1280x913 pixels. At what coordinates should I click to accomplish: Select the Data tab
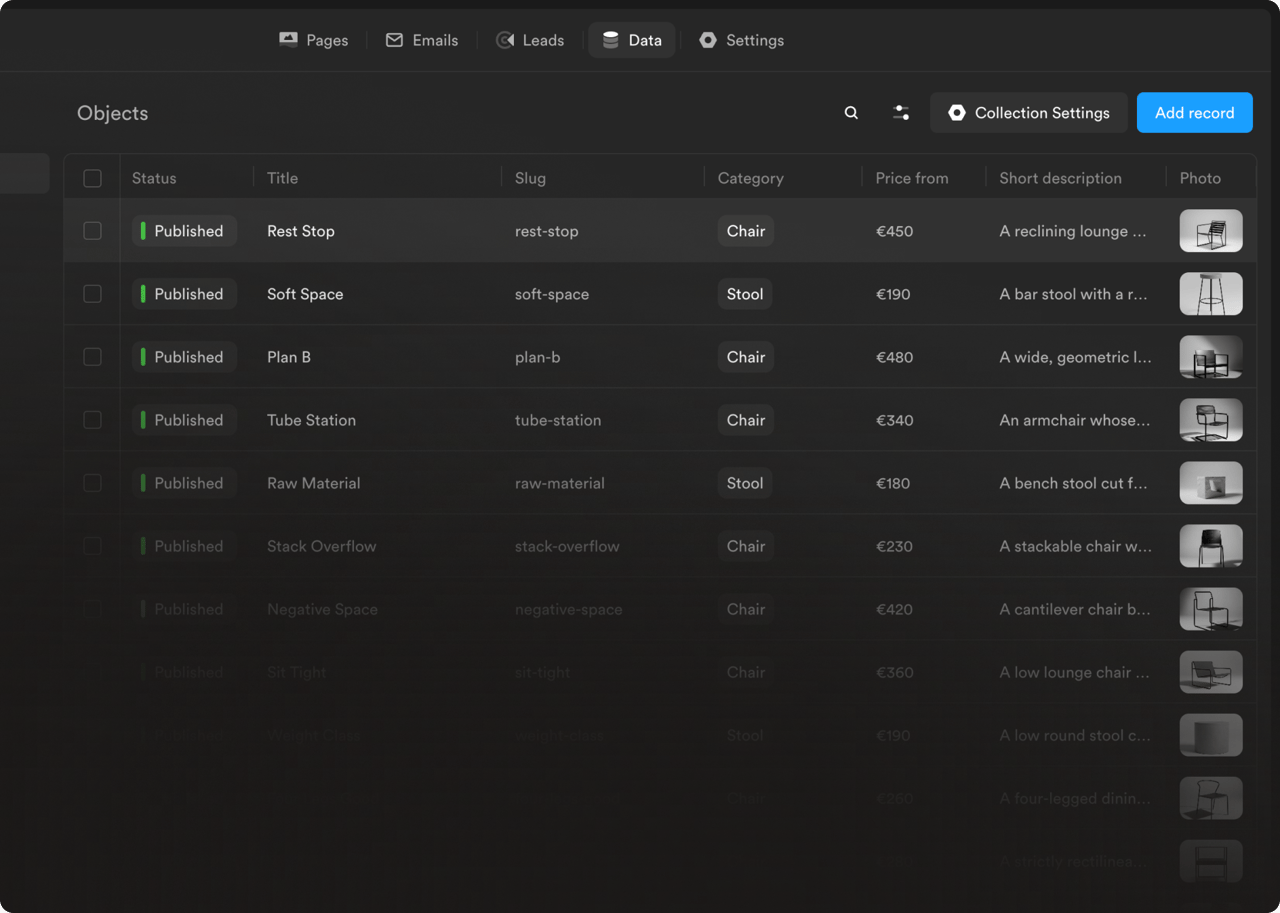pos(632,40)
